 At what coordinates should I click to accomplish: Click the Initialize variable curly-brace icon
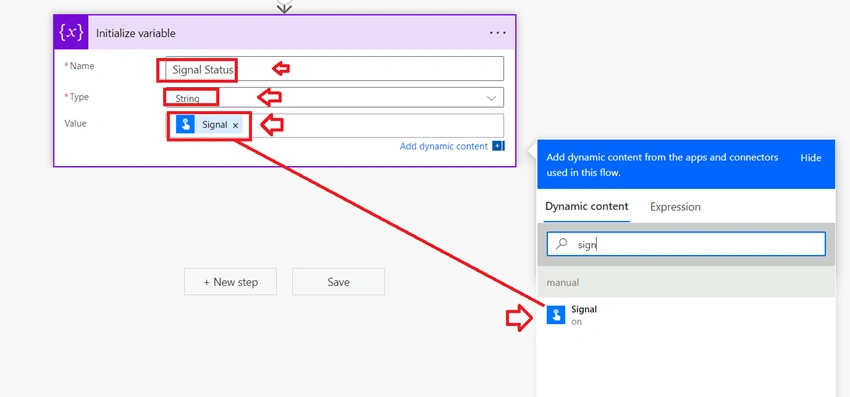71,33
